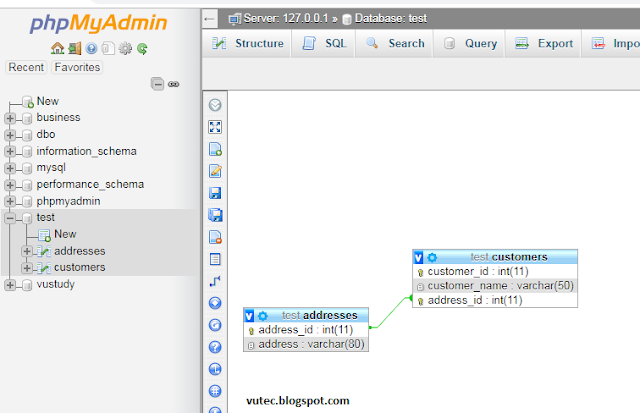Collapse the test database node
This screenshot has height=413, width=640.
tap(10, 218)
